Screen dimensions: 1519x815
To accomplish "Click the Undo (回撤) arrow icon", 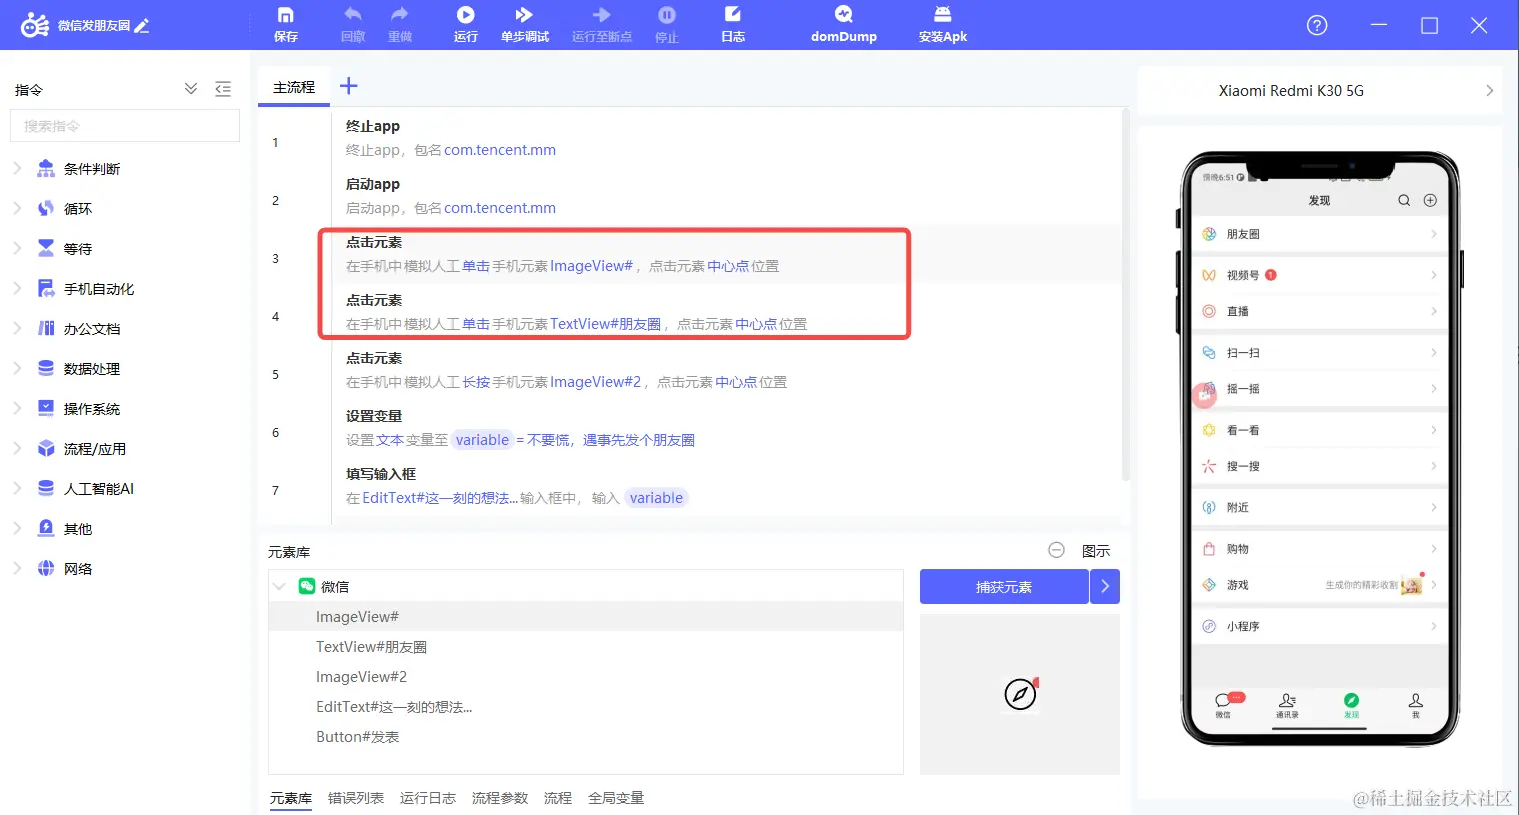I will [x=353, y=14].
